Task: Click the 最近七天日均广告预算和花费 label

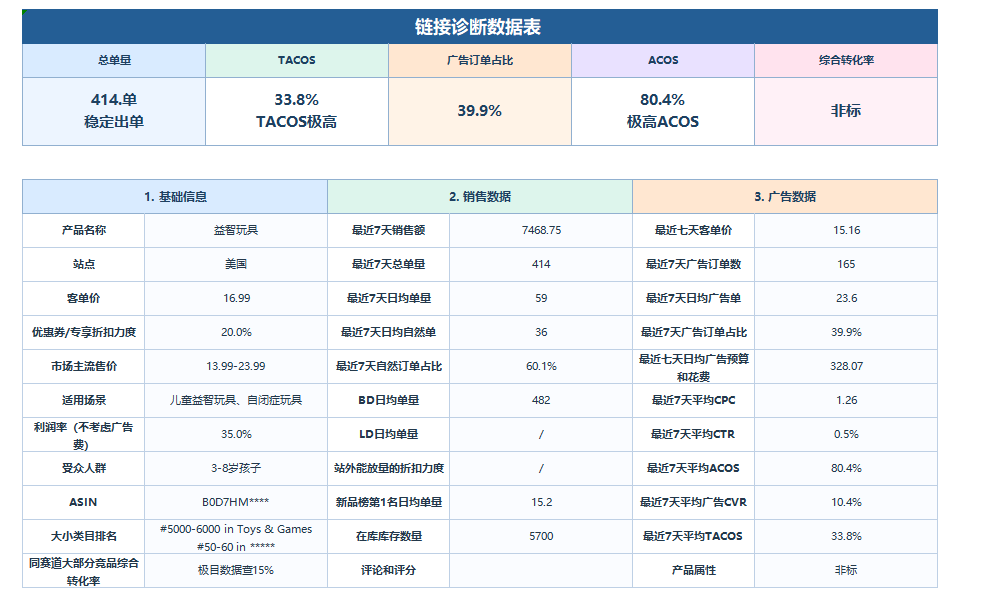Action: [694, 368]
